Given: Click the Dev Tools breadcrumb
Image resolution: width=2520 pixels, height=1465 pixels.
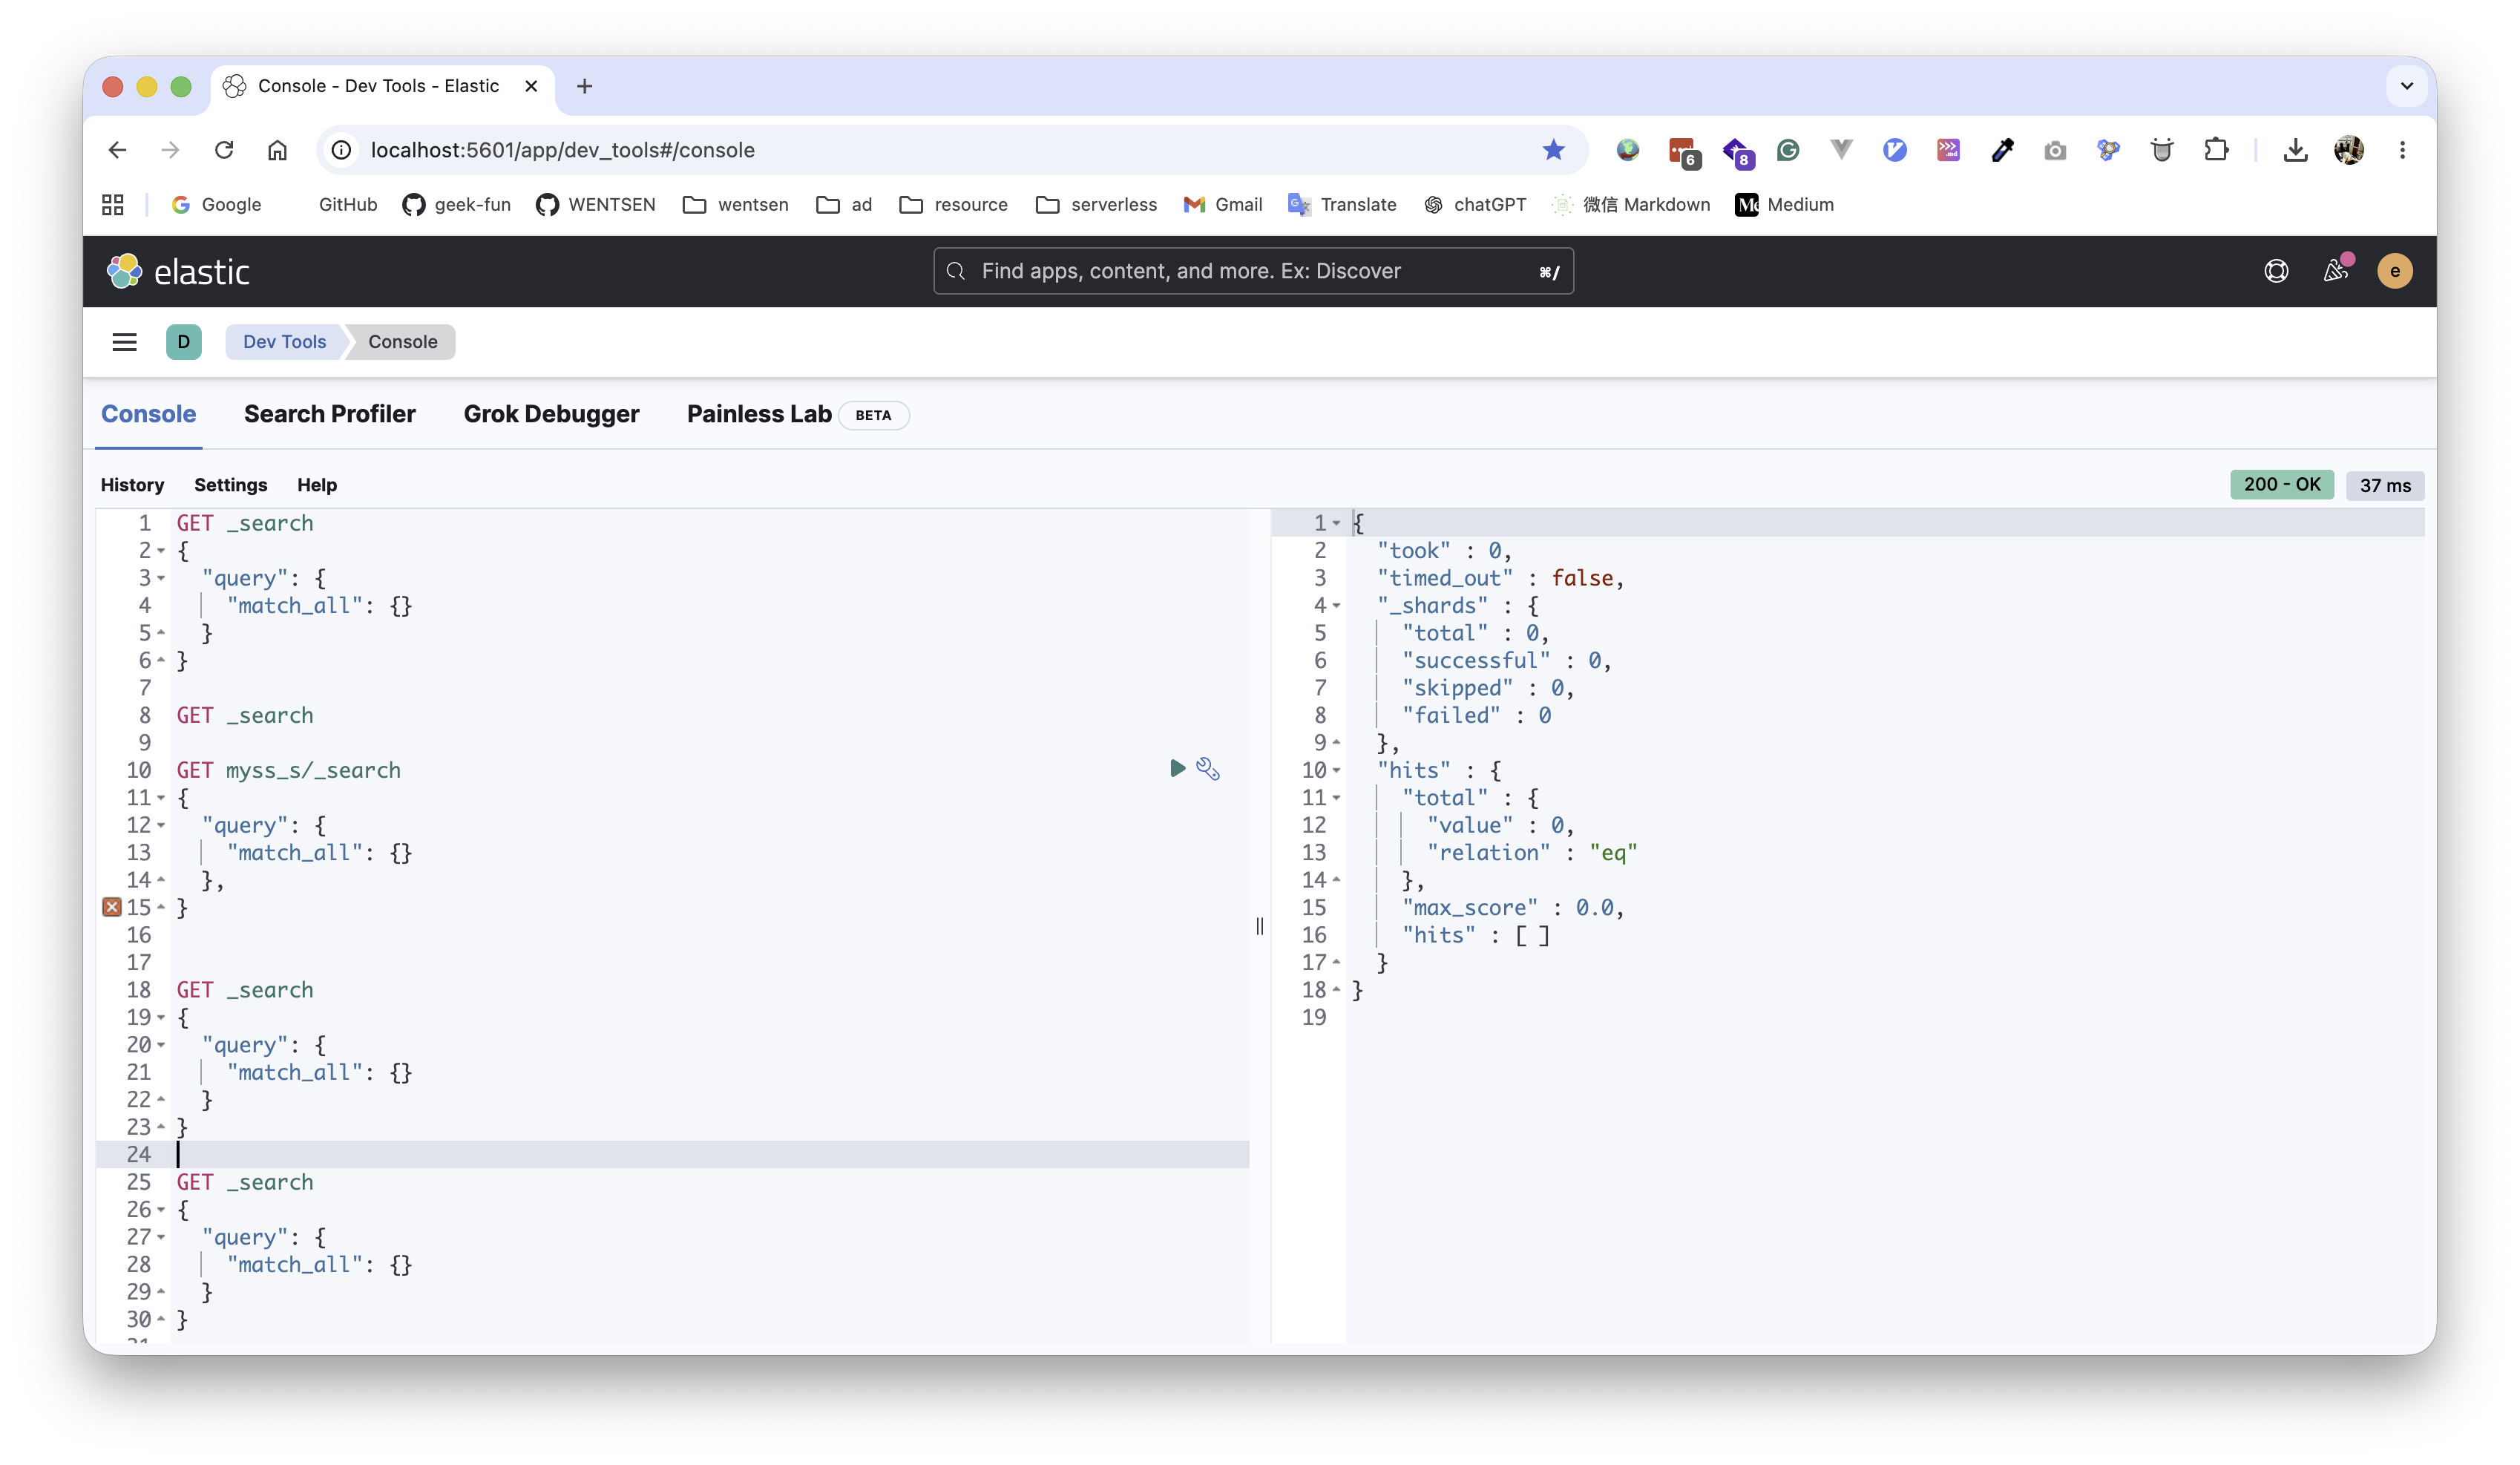Looking at the screenshot, I should click(x=284, y=342).
